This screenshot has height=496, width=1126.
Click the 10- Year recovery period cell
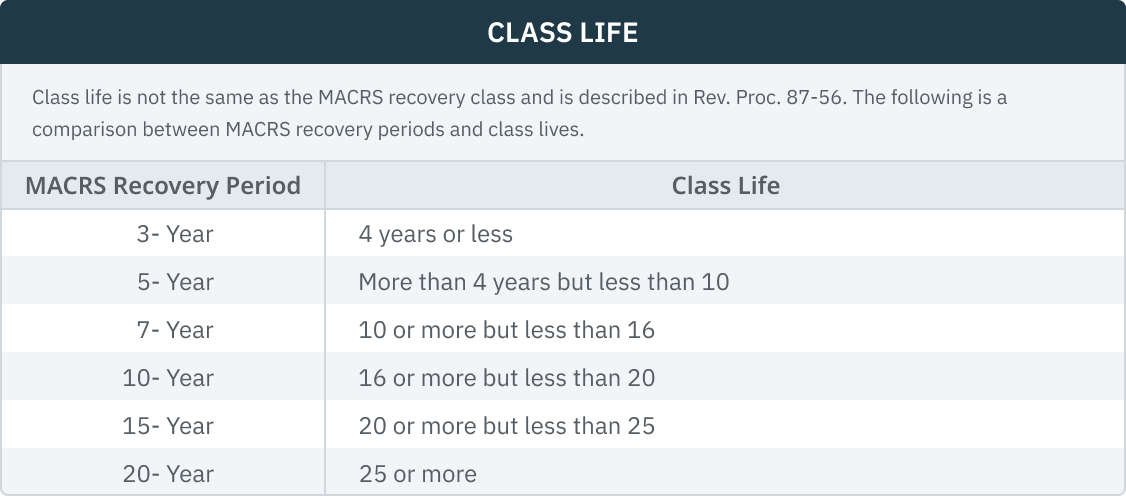tap(169, 378)
